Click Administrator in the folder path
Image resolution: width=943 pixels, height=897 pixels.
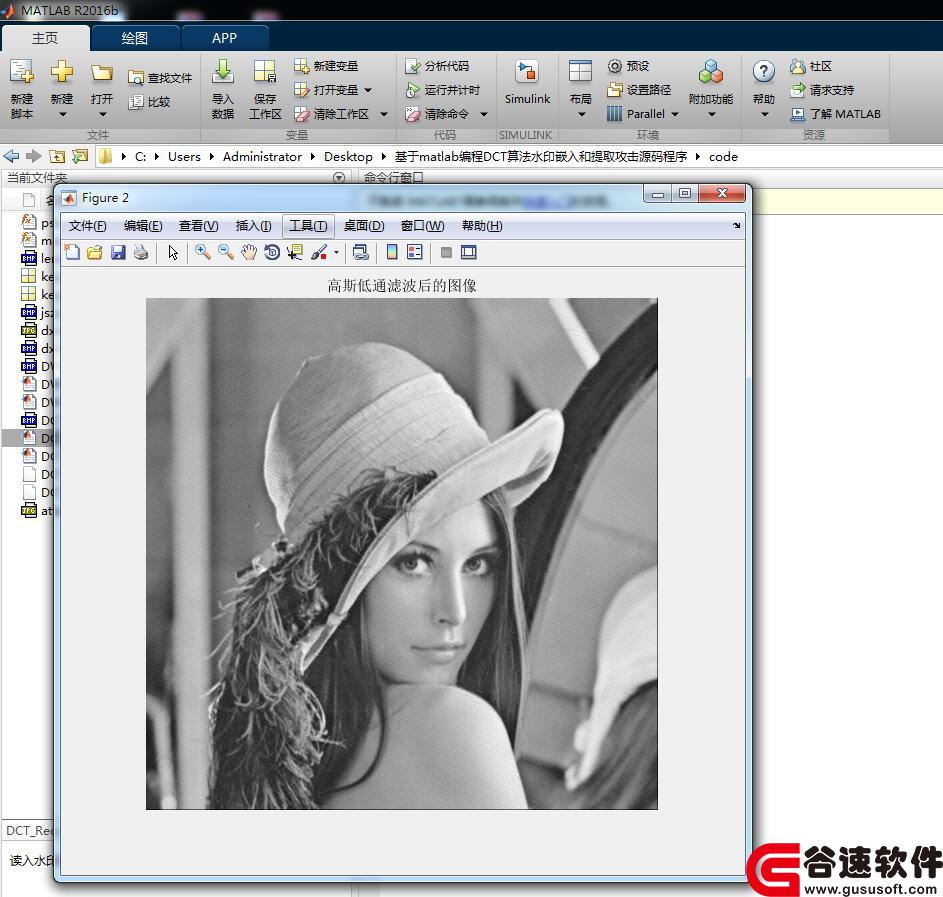262,156
